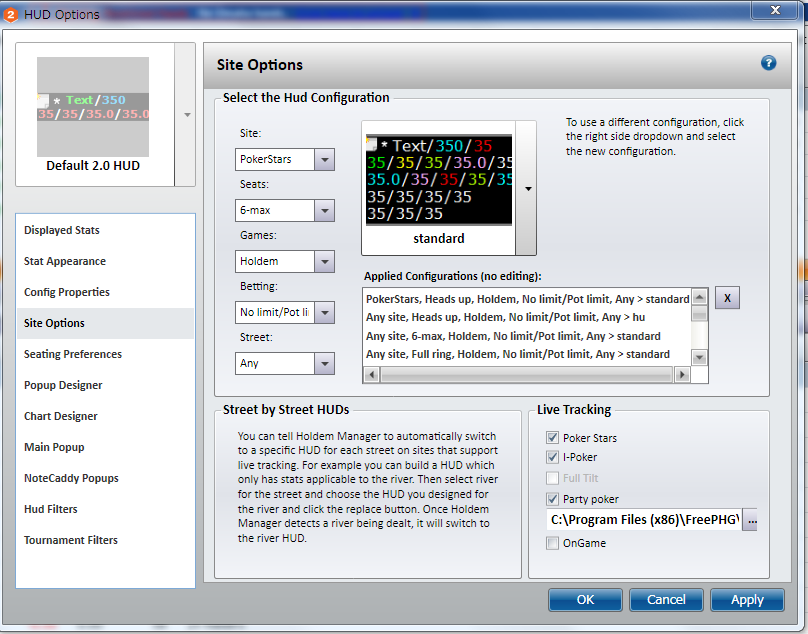Open Seating Preferences section
The width and height of the screenshot is (808, 634).
click(x=106, y=354)
